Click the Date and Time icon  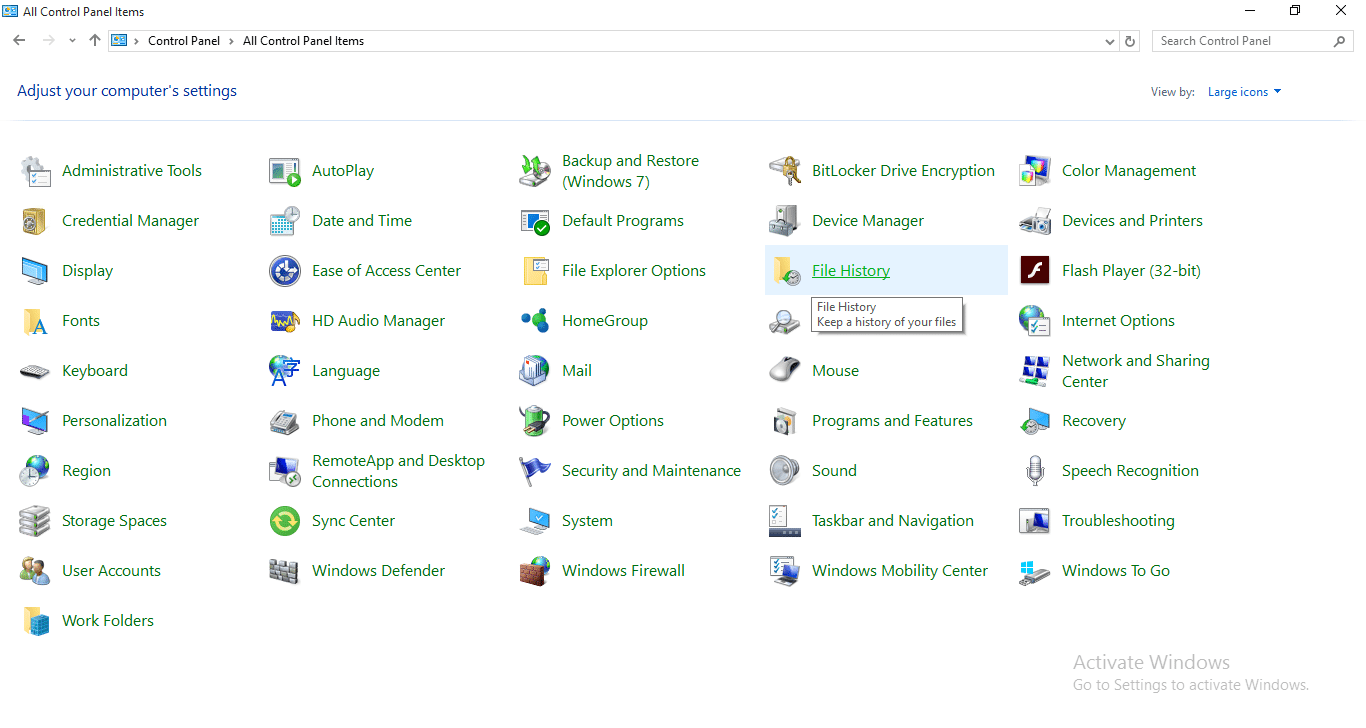285,221
